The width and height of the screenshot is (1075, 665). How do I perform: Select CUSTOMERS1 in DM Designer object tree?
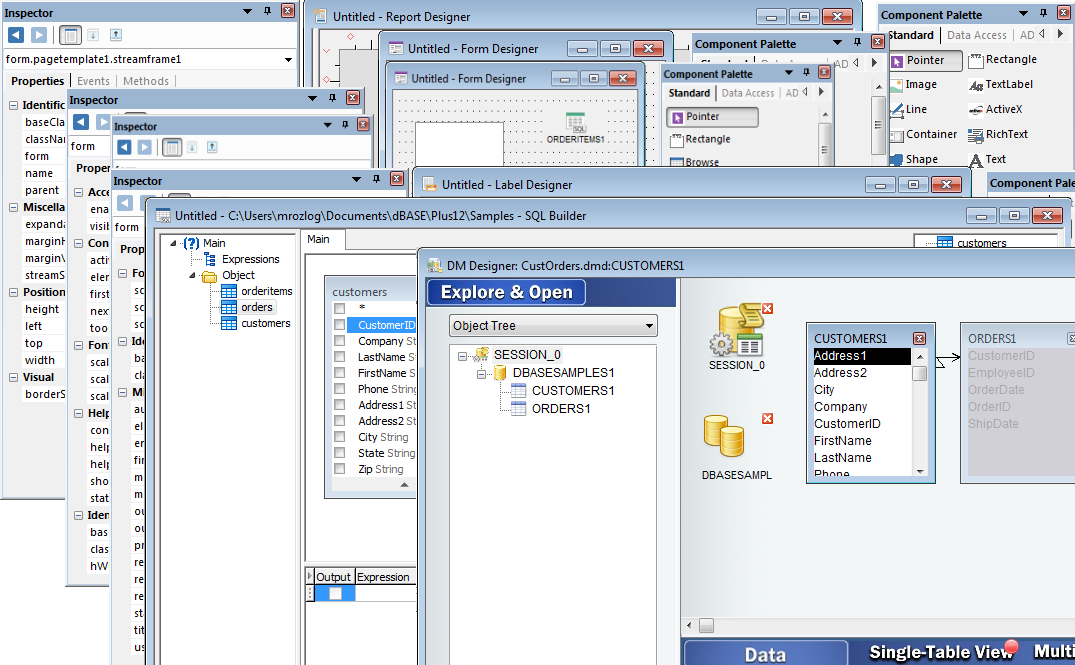[572, 391]
